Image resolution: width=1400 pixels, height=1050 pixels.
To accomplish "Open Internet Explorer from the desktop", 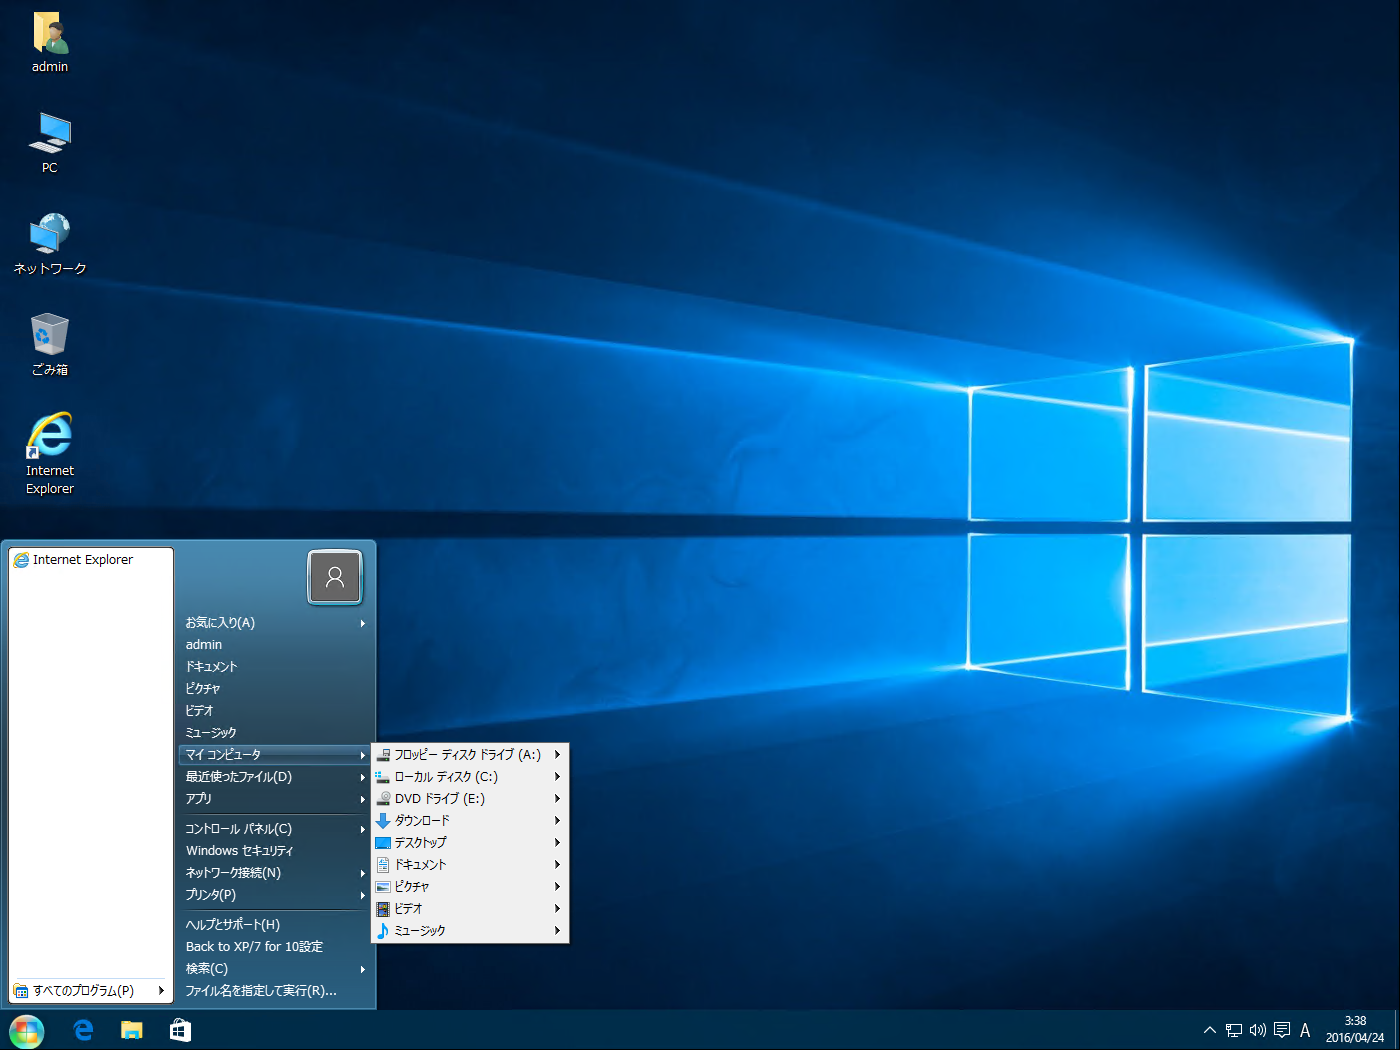I will pos(49,440).
